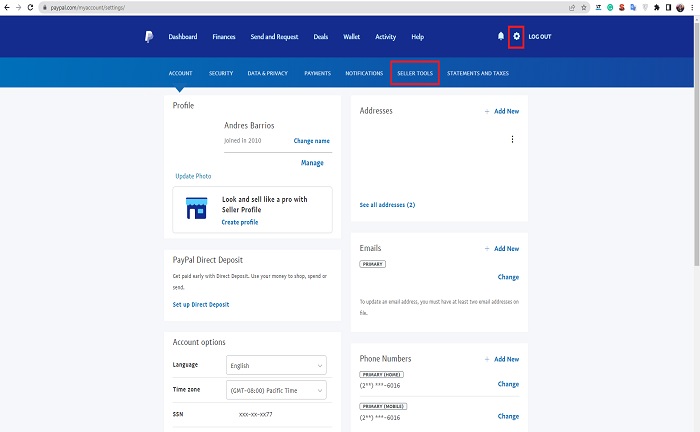700x432 pixels.
Task: Open the Google Translate extension icon
Action: click(633, 8)
